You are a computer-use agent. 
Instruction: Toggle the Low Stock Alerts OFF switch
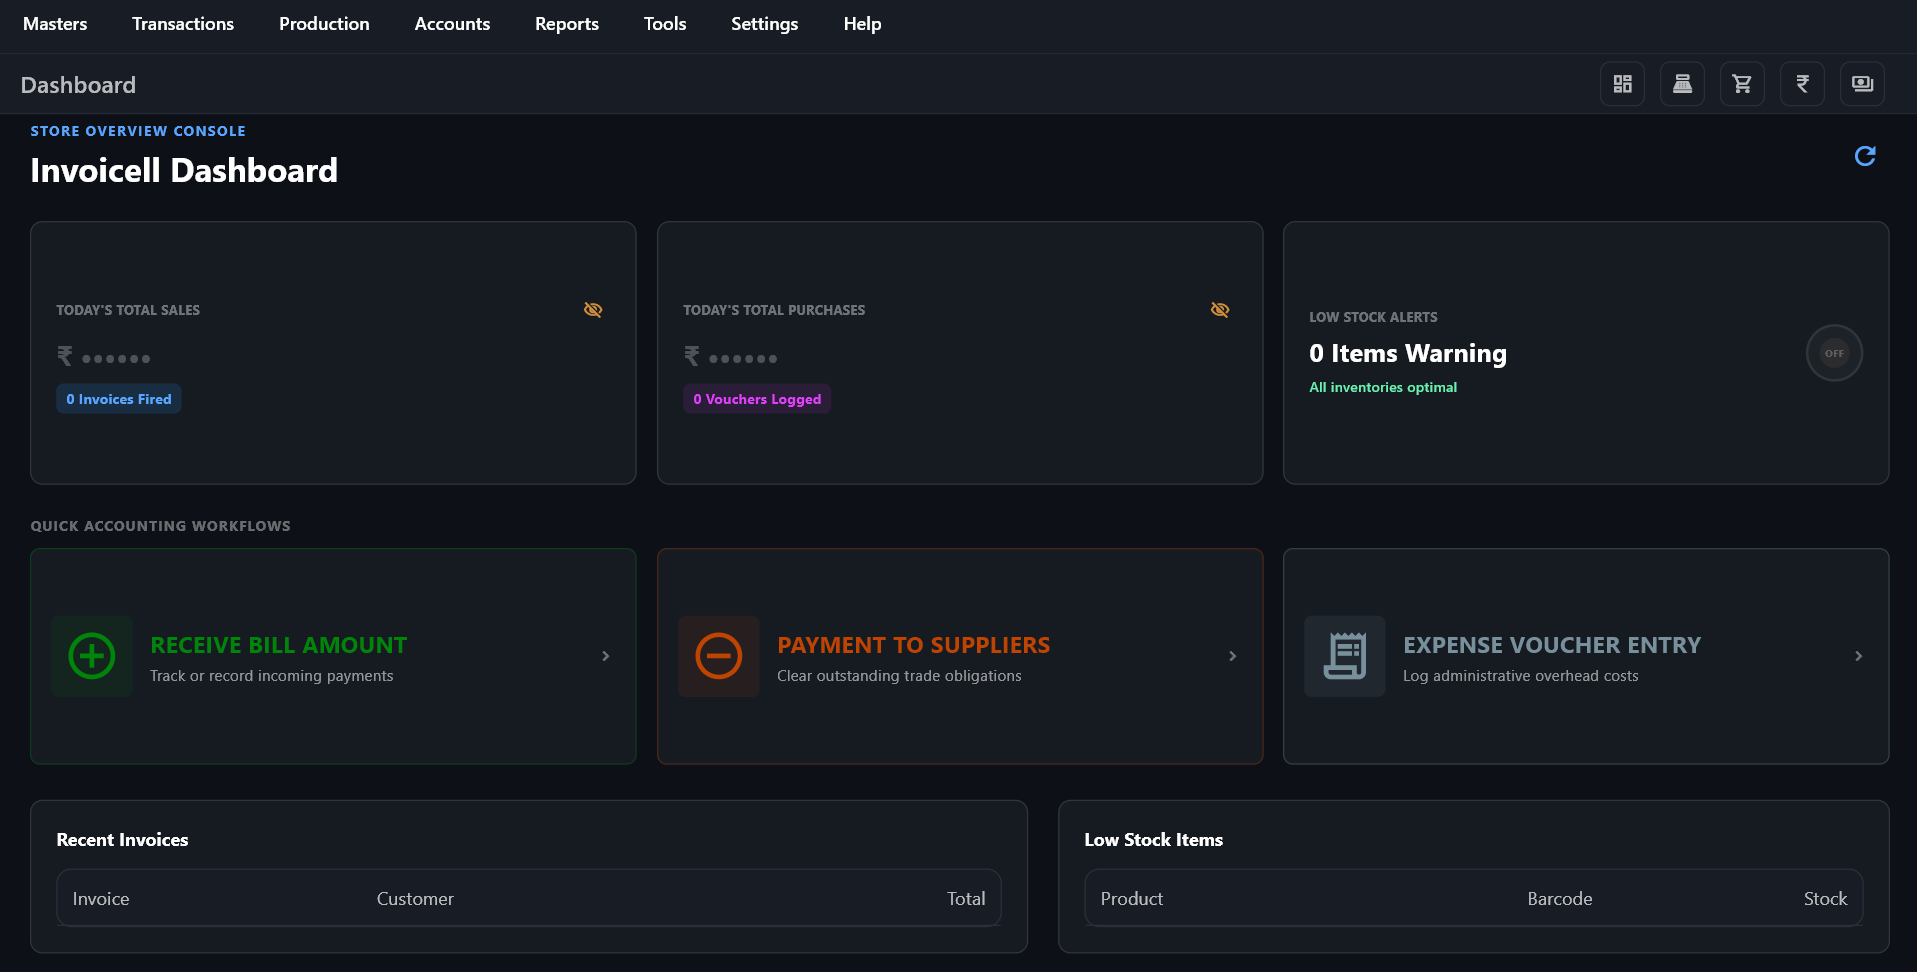point(1834,353)
